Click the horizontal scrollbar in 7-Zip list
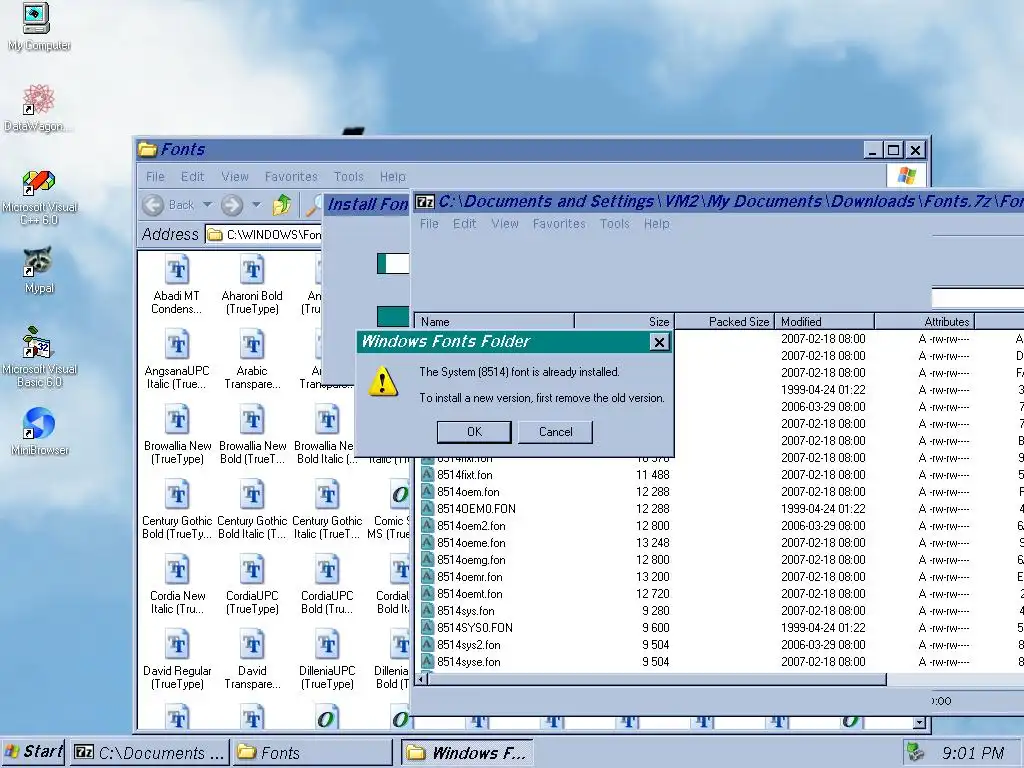Image resolution: width=1024 pixels, height=768 pixels. pyautogui.click(x=656, y=680)
